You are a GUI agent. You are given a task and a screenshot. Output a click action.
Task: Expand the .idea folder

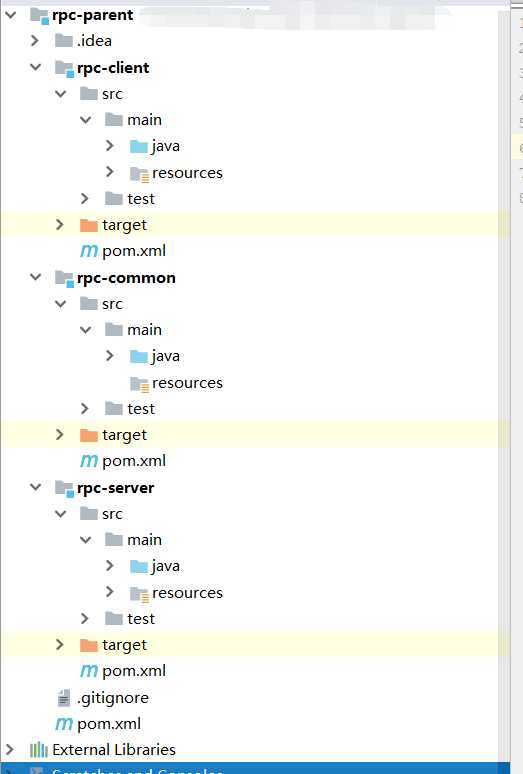point(35,40)
